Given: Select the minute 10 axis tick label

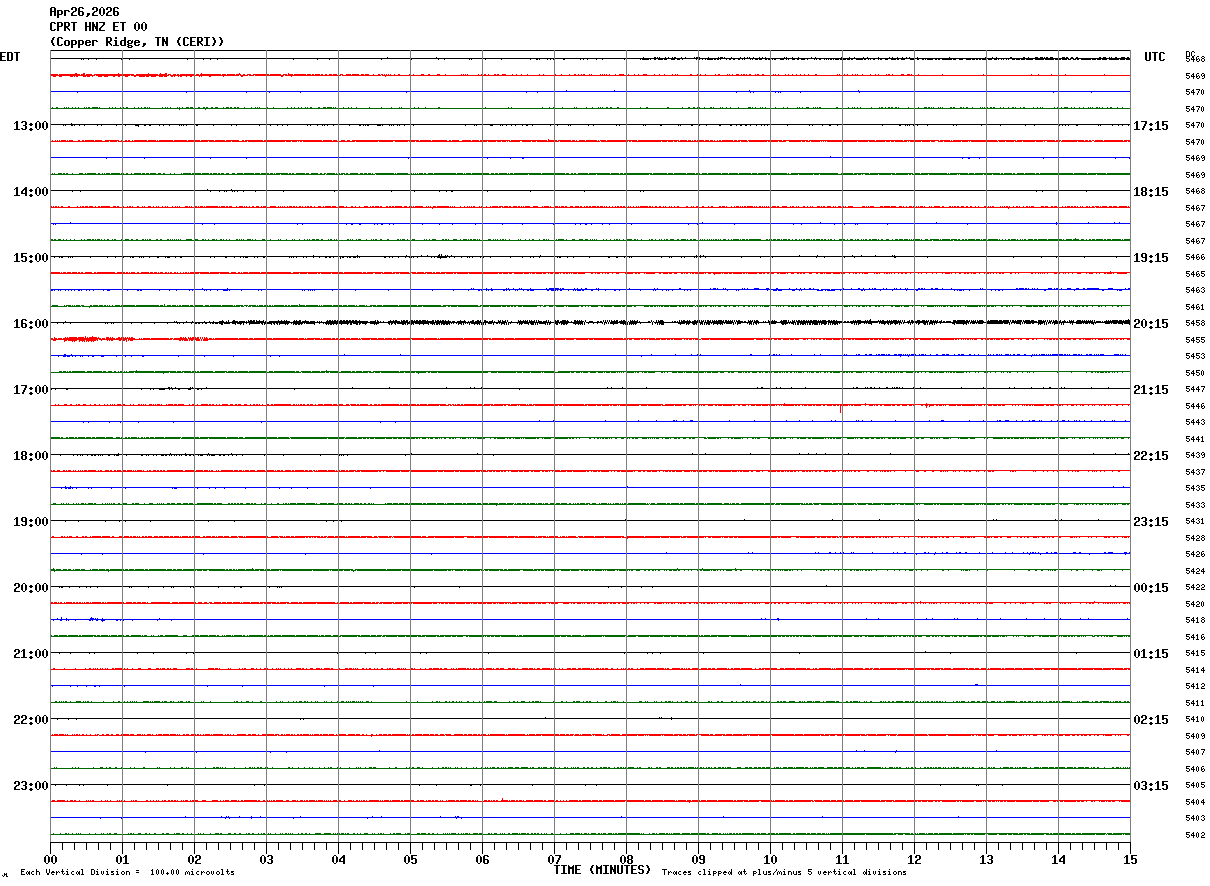Looking at the screenshot, I should 770,859.
